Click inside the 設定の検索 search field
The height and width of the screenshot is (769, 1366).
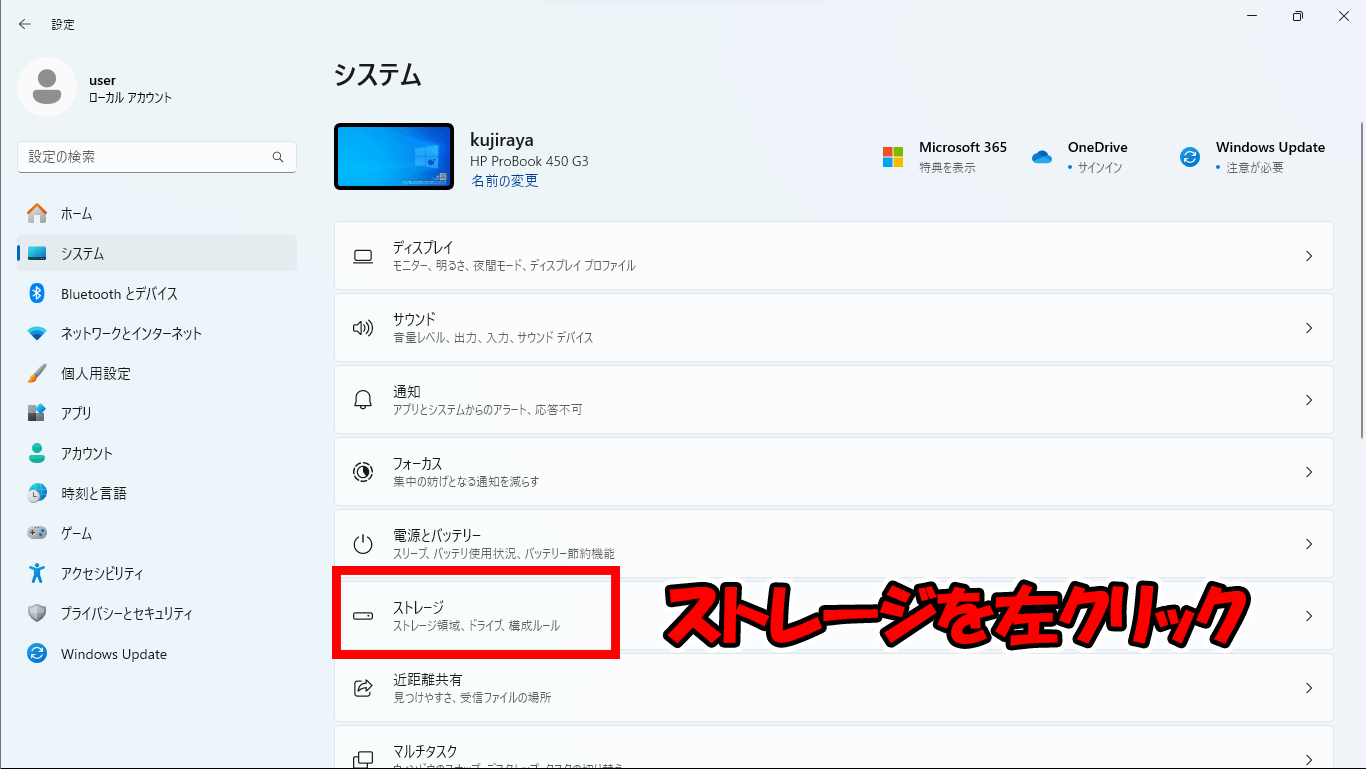pos(156,157)
